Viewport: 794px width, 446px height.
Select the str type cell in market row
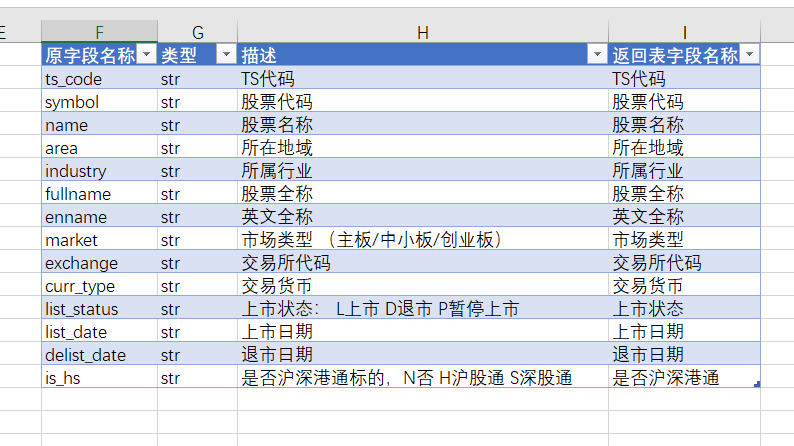click(197, 240)
